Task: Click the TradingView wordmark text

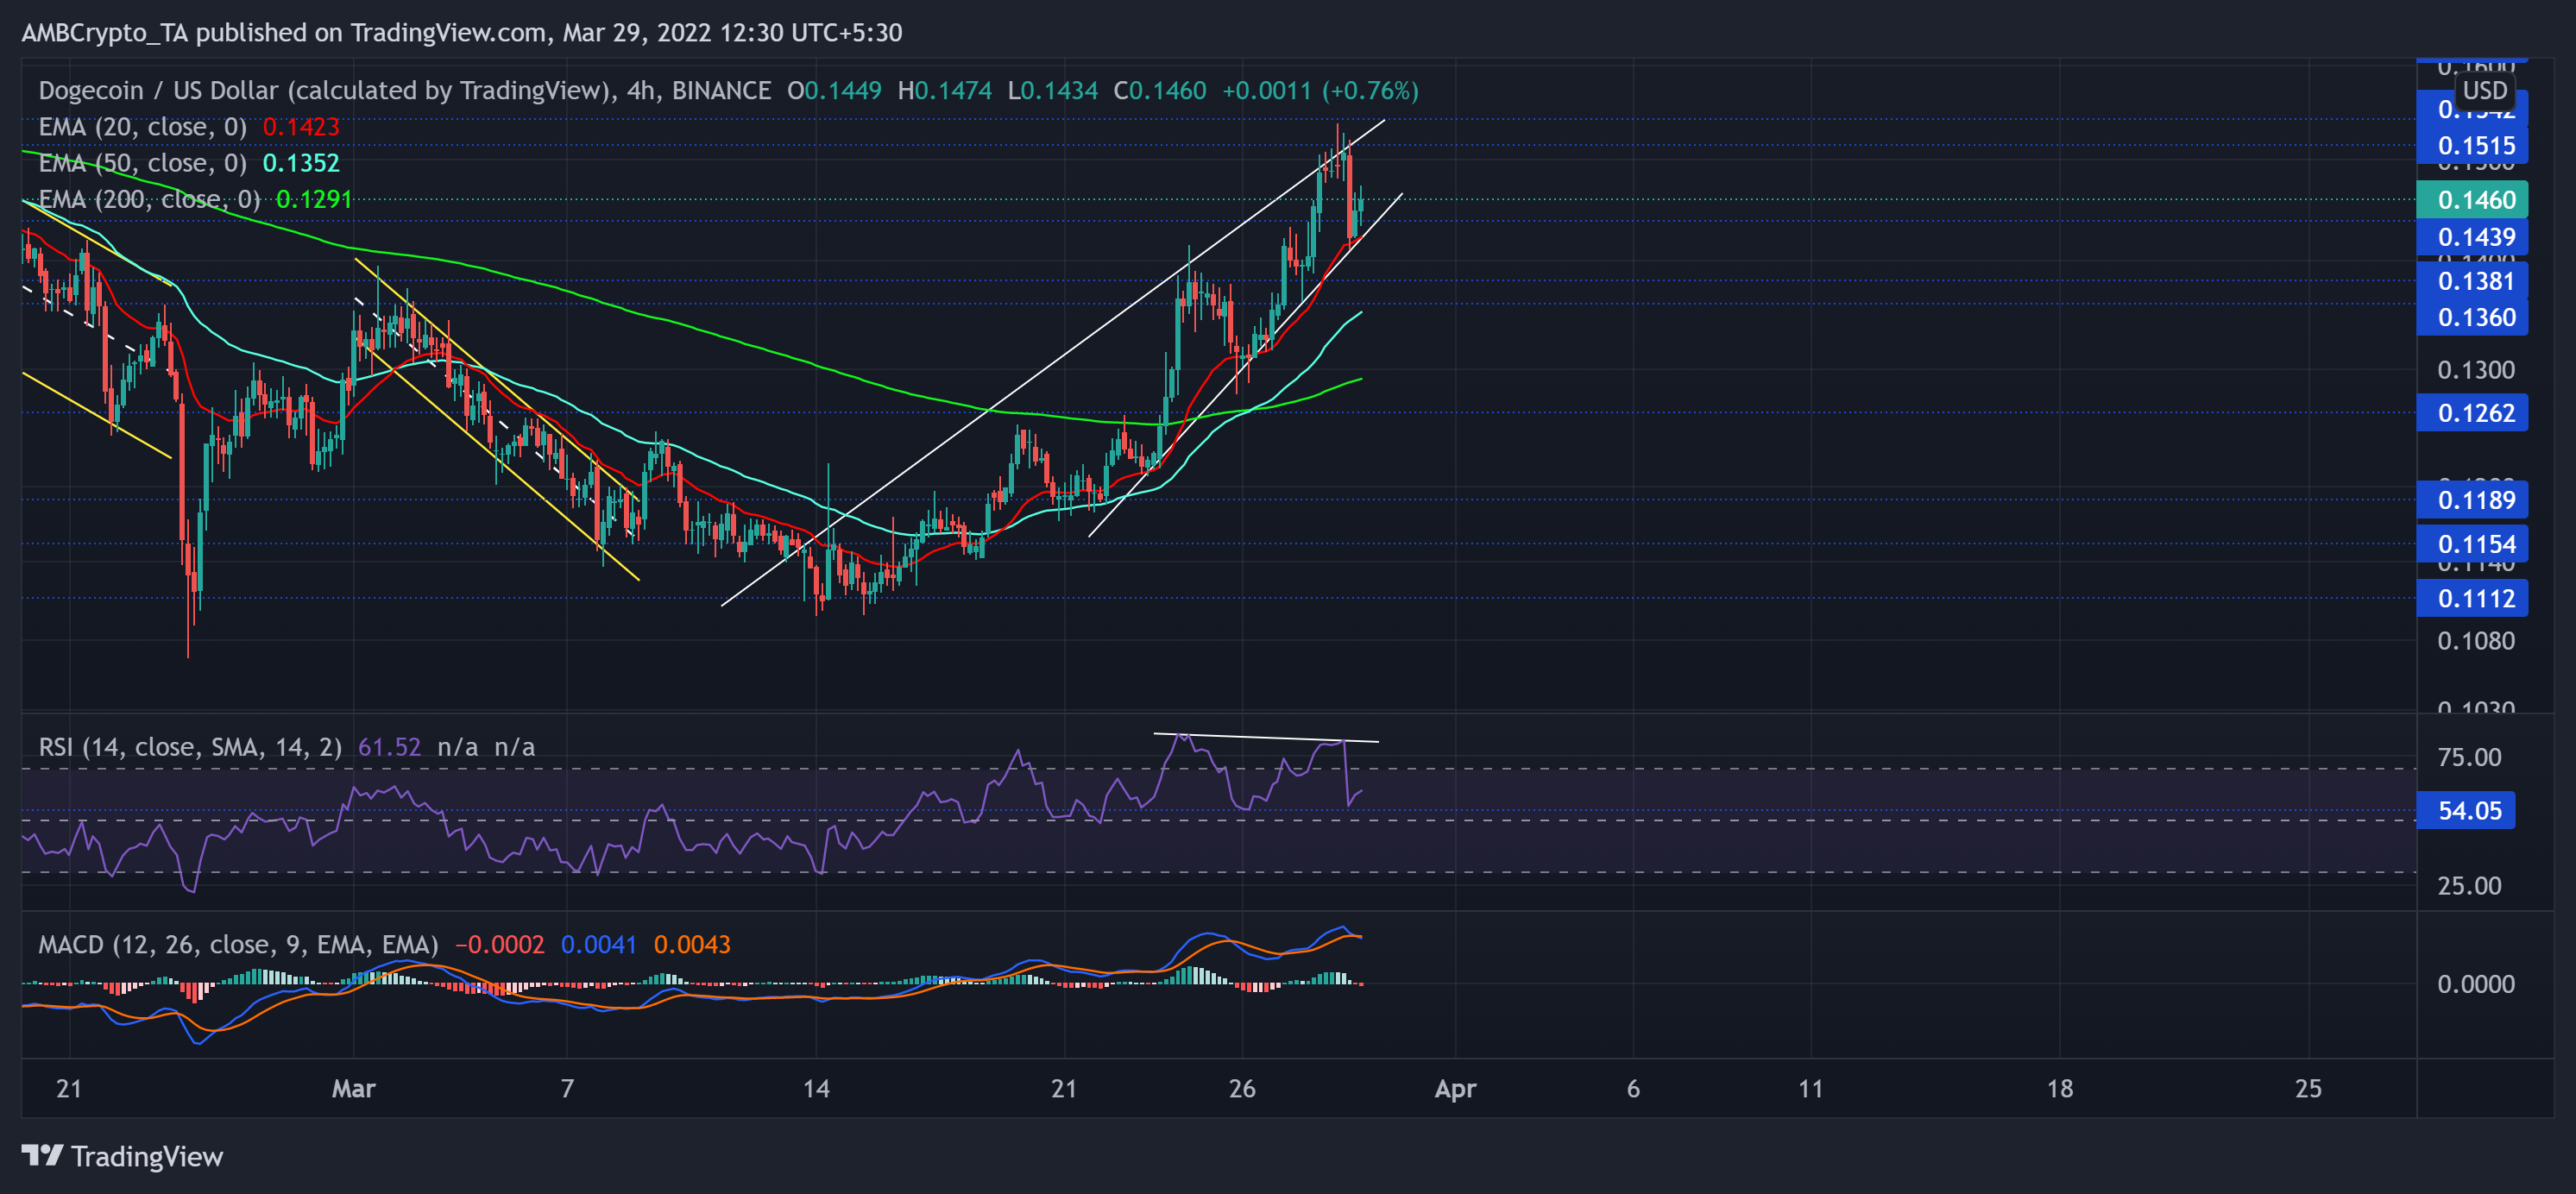Action: coord(147,1156)
